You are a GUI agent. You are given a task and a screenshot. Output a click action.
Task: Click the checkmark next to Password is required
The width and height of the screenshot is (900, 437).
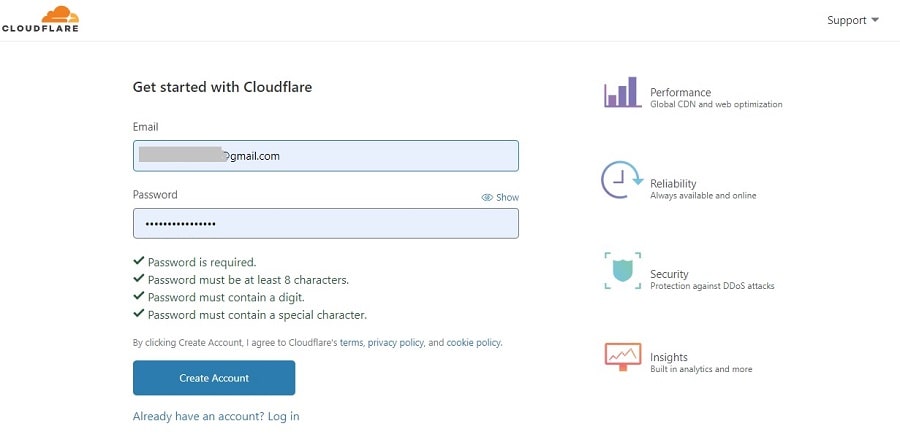pos(138,261)
